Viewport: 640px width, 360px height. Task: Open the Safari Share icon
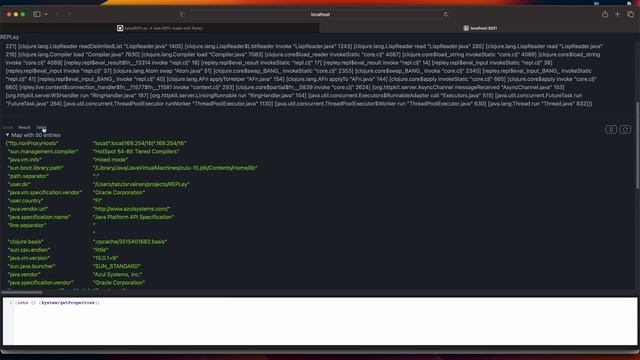(x=605, y=14)
